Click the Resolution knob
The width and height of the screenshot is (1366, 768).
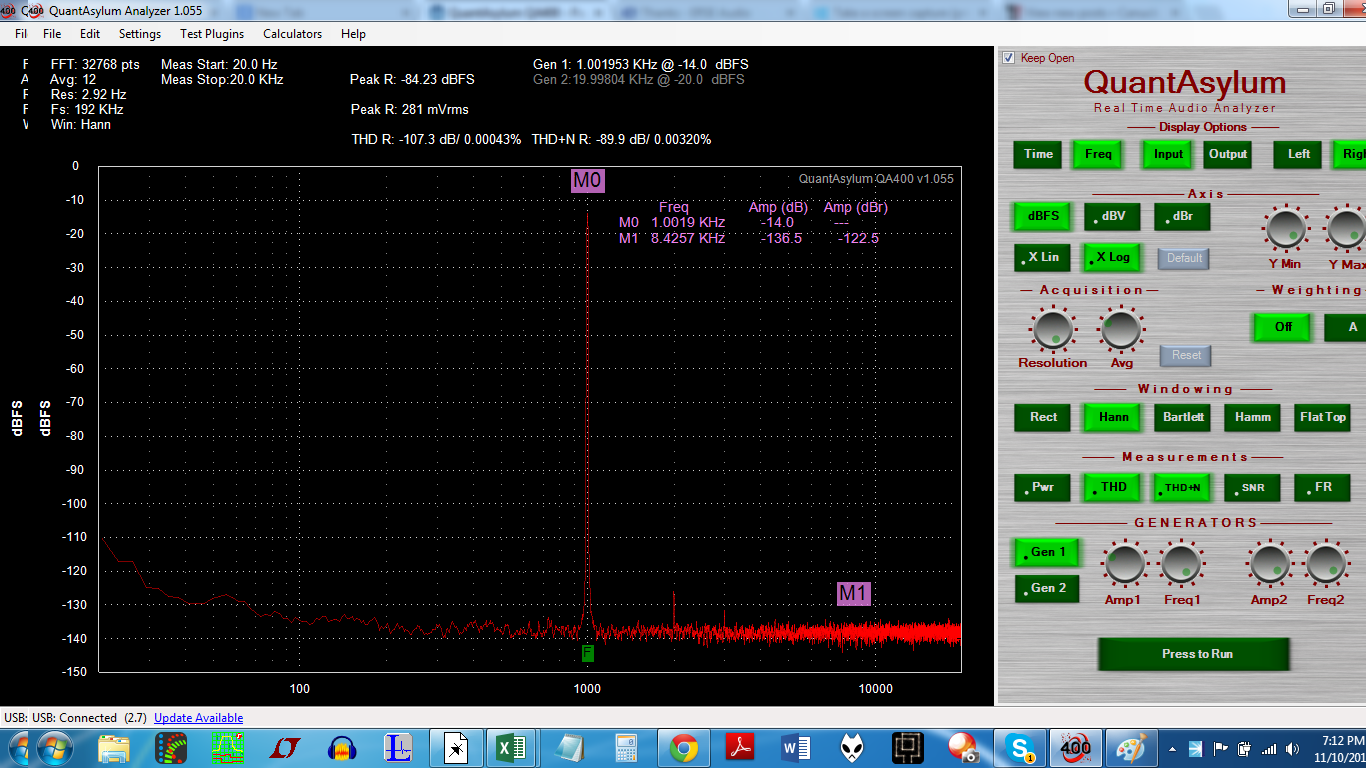[1052, 330]
